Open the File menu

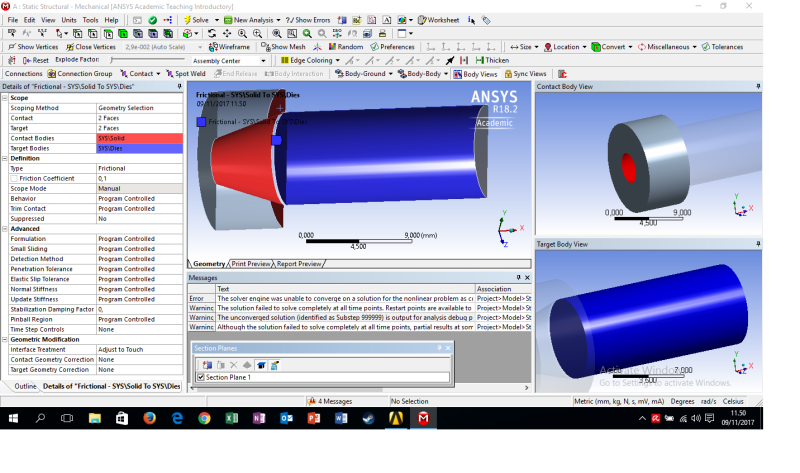click(x=13, y=20)
